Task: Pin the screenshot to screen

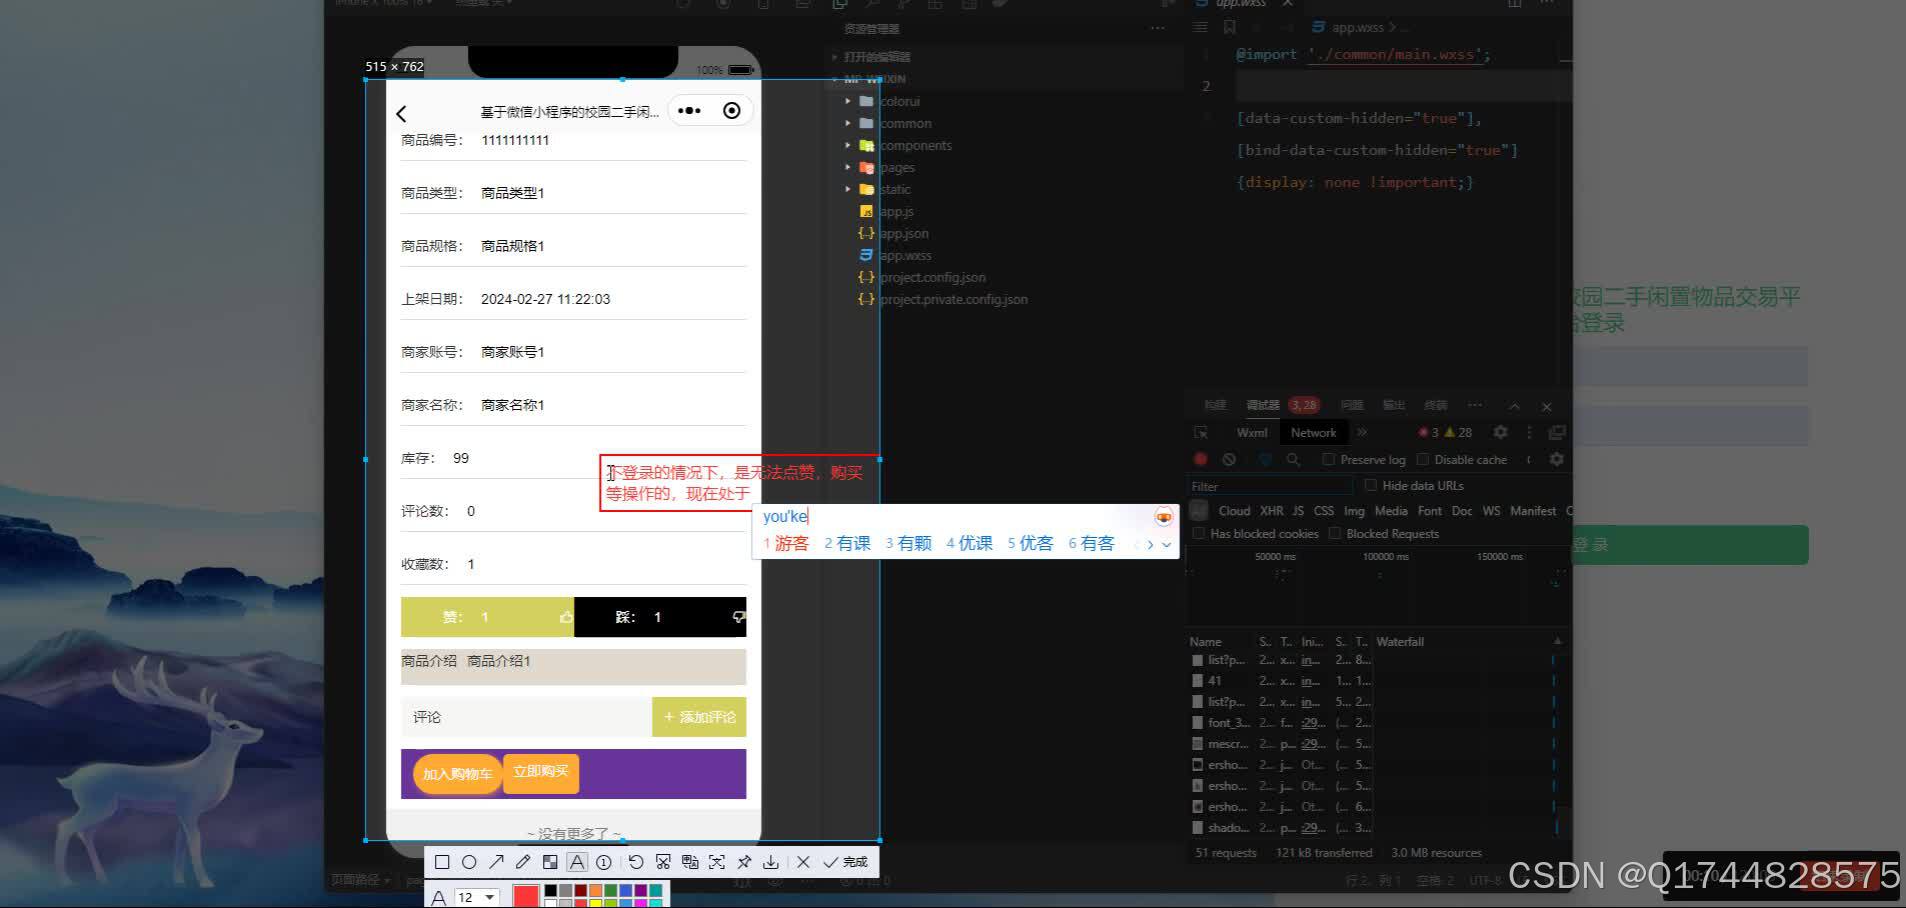Action: click(744, 862)
